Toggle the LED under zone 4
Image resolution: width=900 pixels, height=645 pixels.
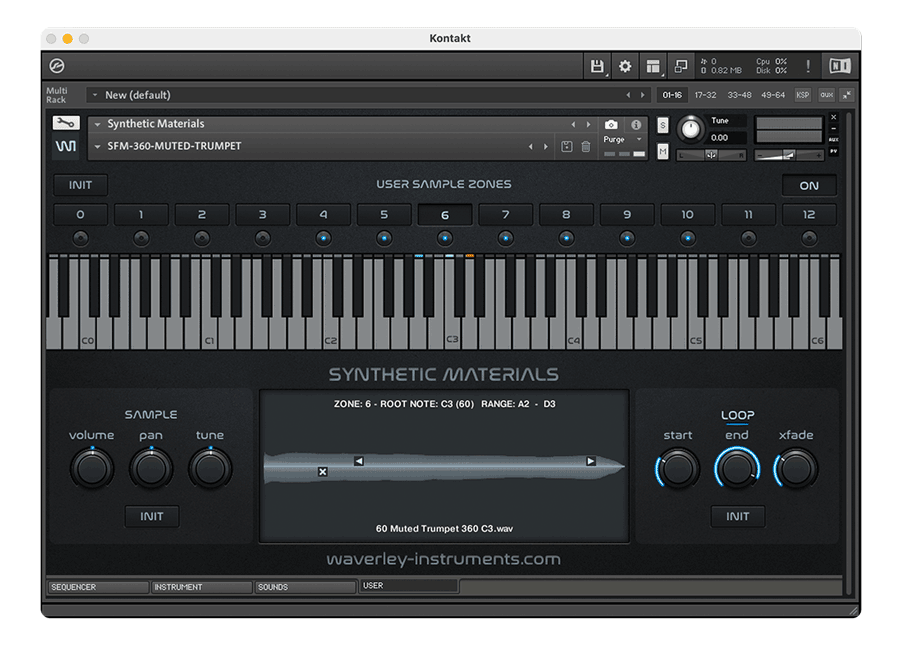tap(324, 238)
